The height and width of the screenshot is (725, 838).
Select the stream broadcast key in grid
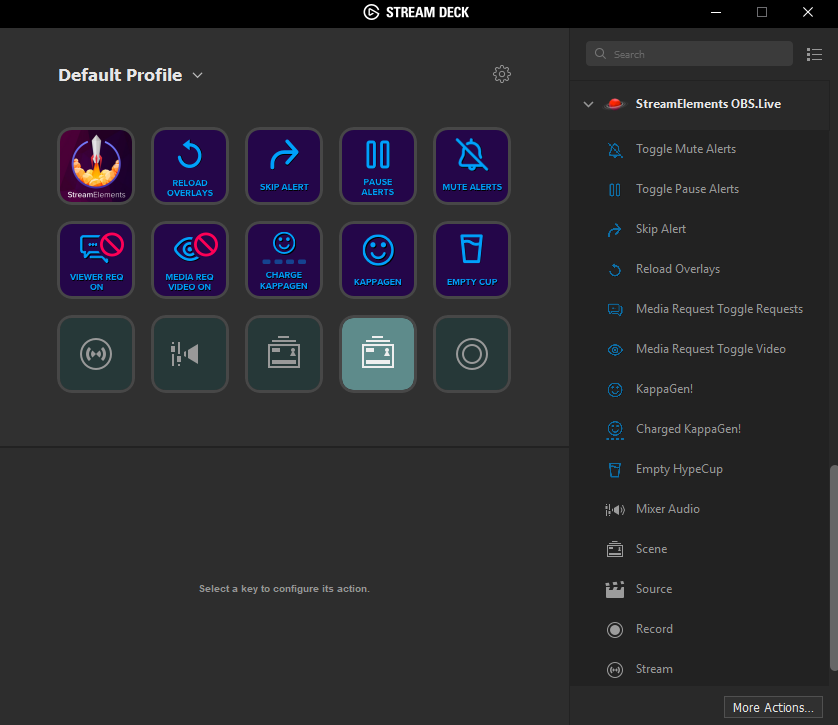coord(96,354)
